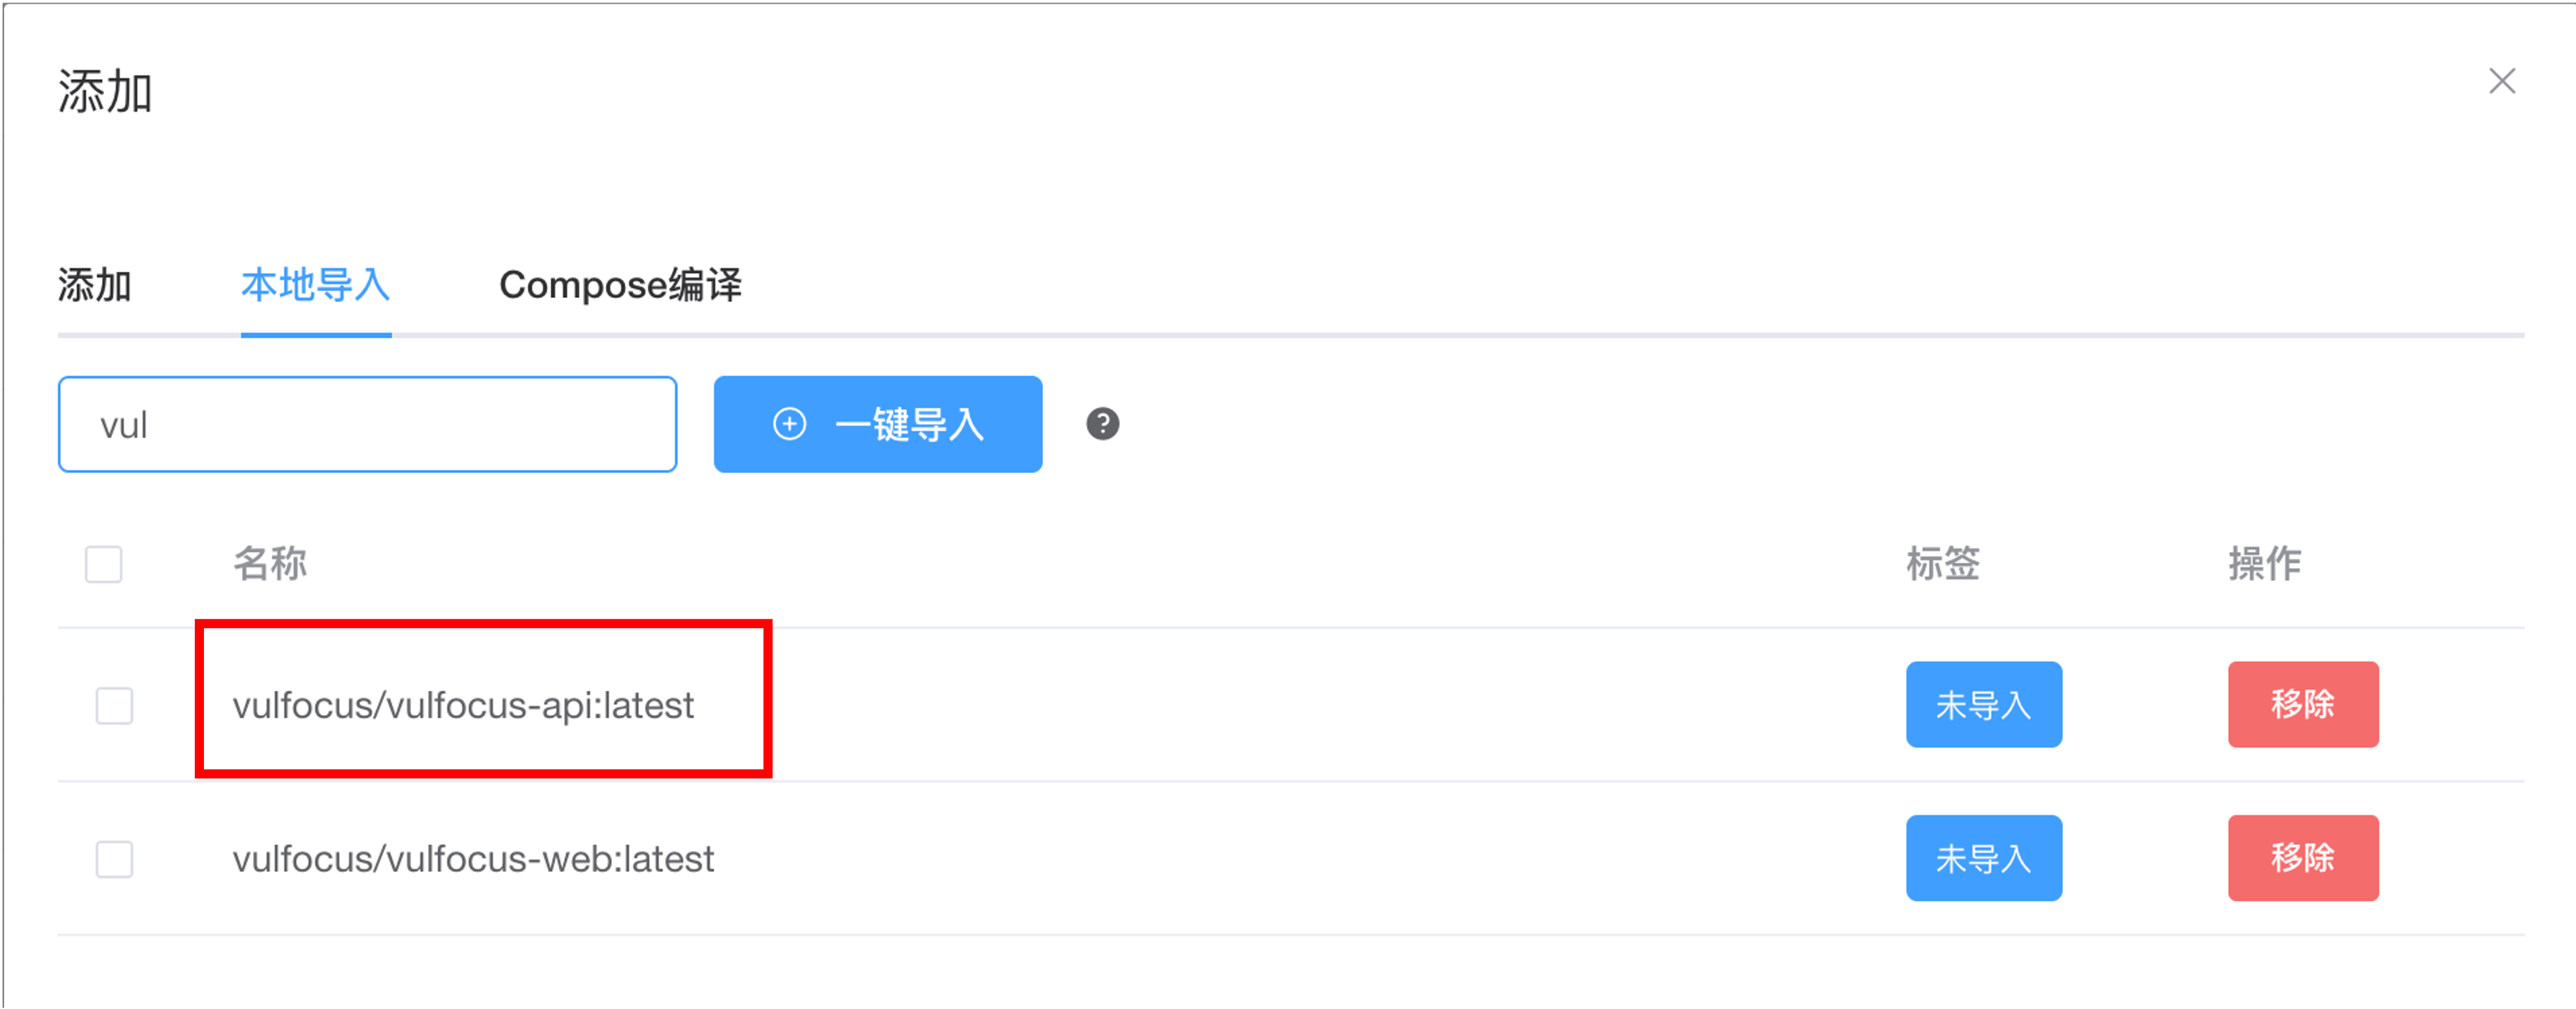Click the vulfocus/vulfocus-api:latest image name
The image size is (2576, 1009).
[x=463, y=706]
